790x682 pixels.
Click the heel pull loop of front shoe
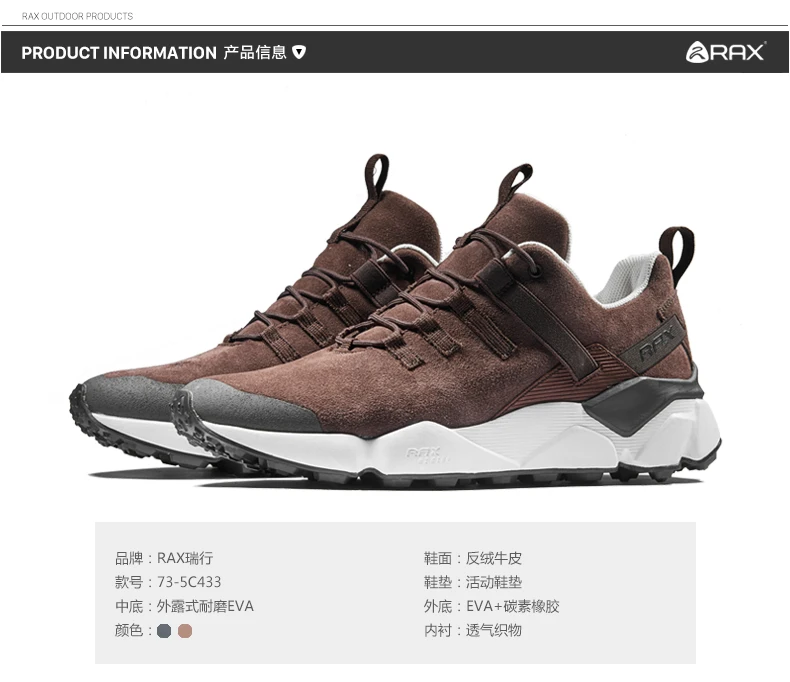pyautogui.click(x=678, y=254)
